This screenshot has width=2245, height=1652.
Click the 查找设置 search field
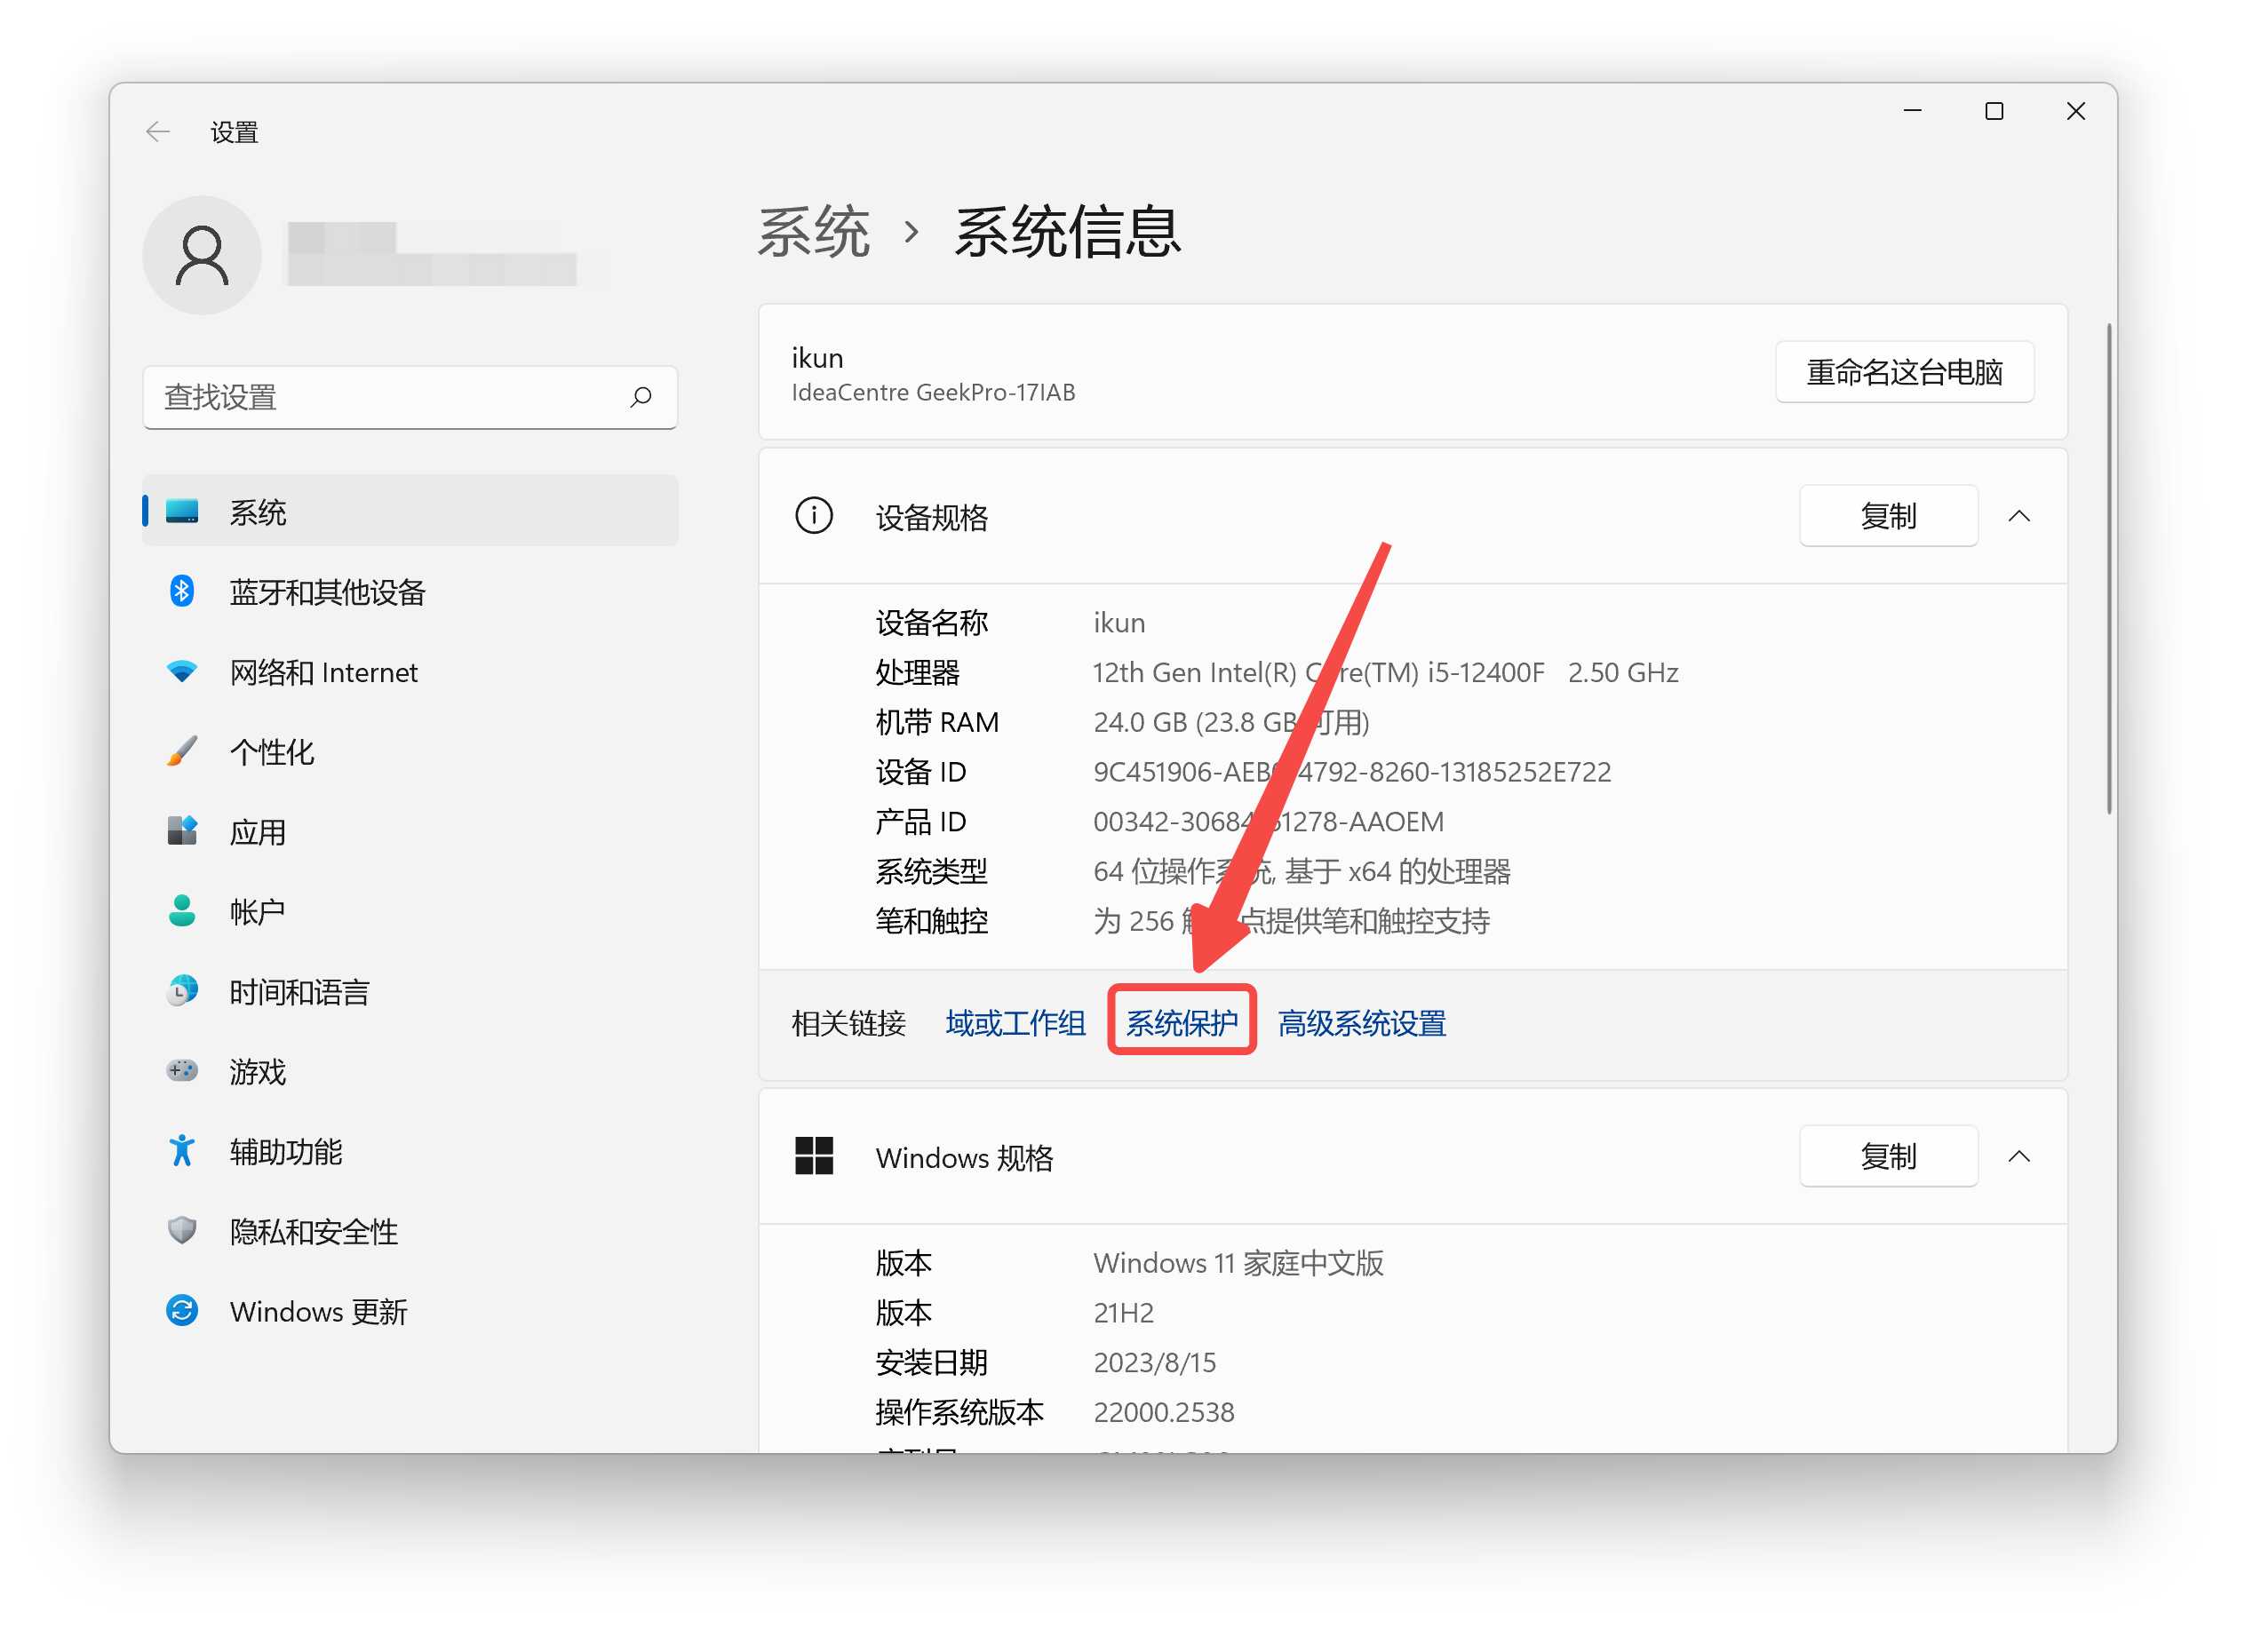click(x=410, y=397)
